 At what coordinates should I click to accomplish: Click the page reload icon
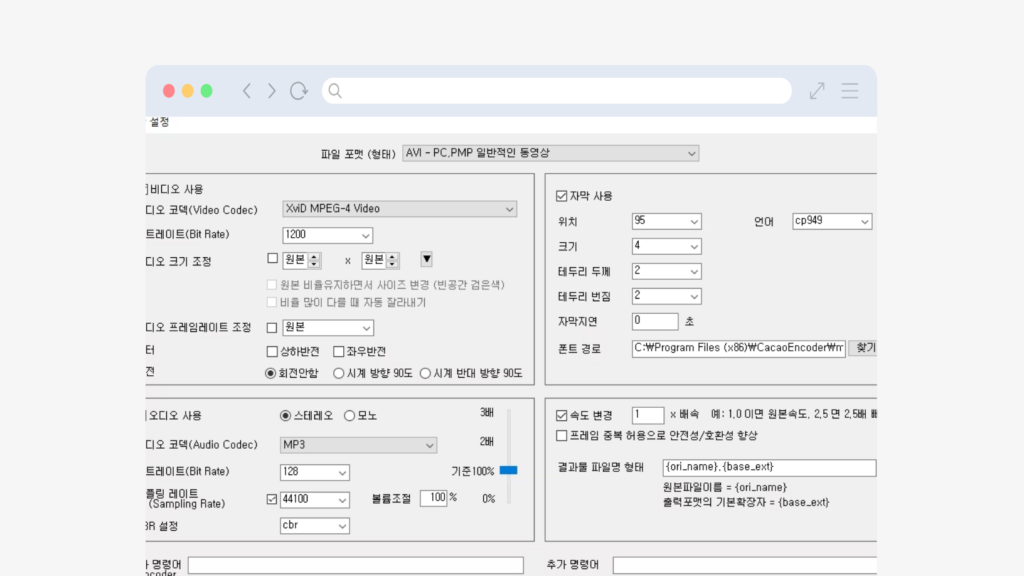point(298,90)
